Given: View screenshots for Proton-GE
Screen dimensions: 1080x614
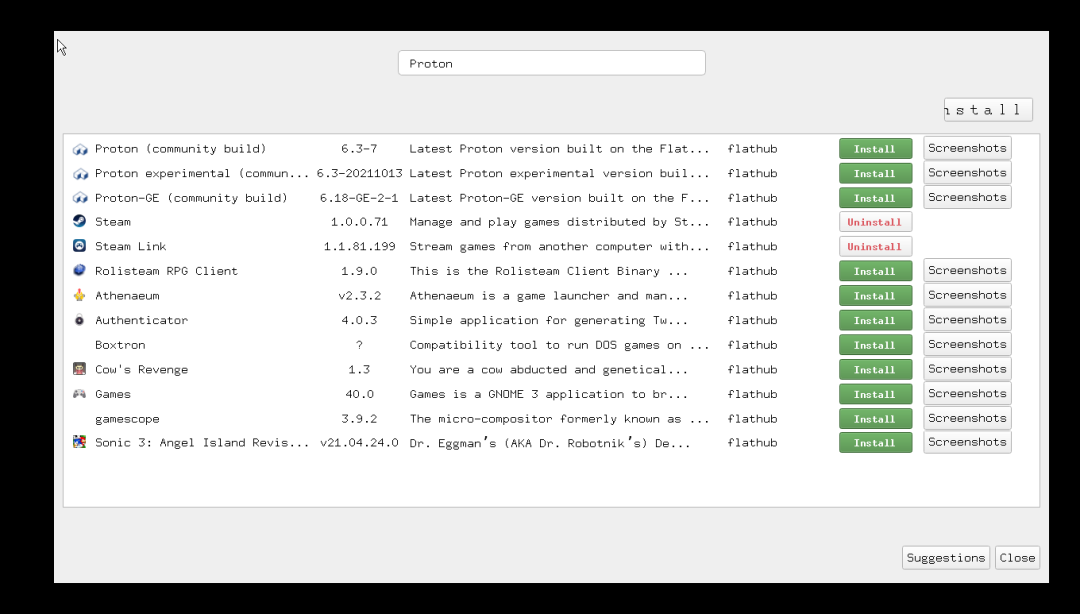Looking at the screenshot, I should click(967, 197).
